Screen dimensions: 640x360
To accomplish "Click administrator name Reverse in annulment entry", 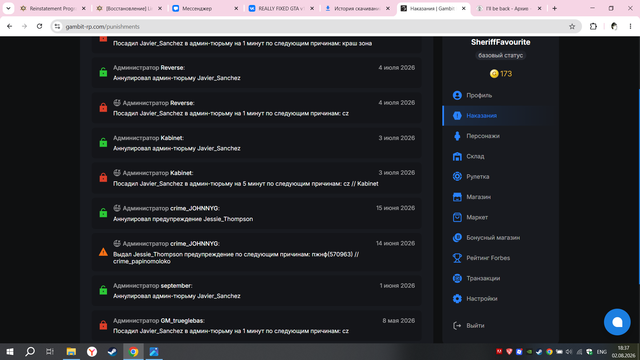I will tap(172, 68).
